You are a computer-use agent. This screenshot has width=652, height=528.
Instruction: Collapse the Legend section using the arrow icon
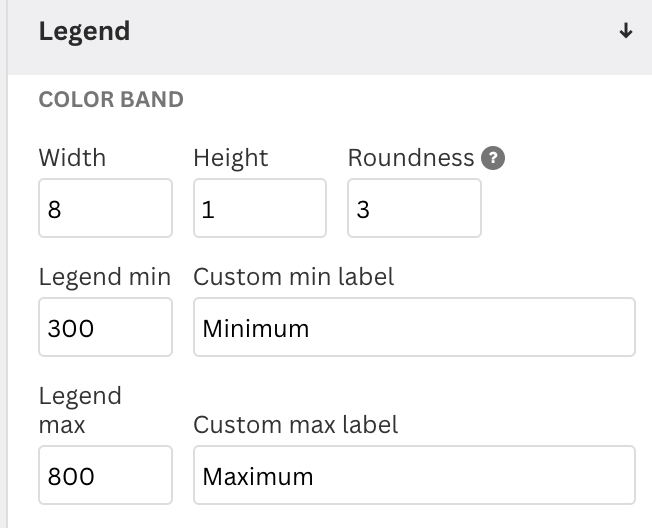626,31
